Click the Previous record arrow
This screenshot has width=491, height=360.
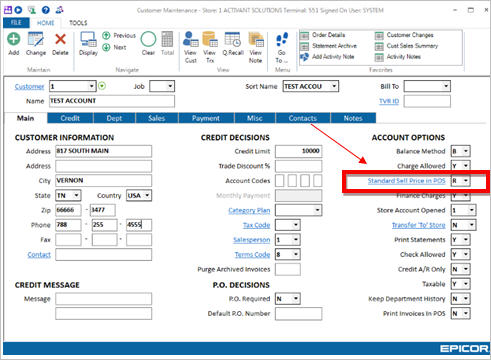point(106,35)
